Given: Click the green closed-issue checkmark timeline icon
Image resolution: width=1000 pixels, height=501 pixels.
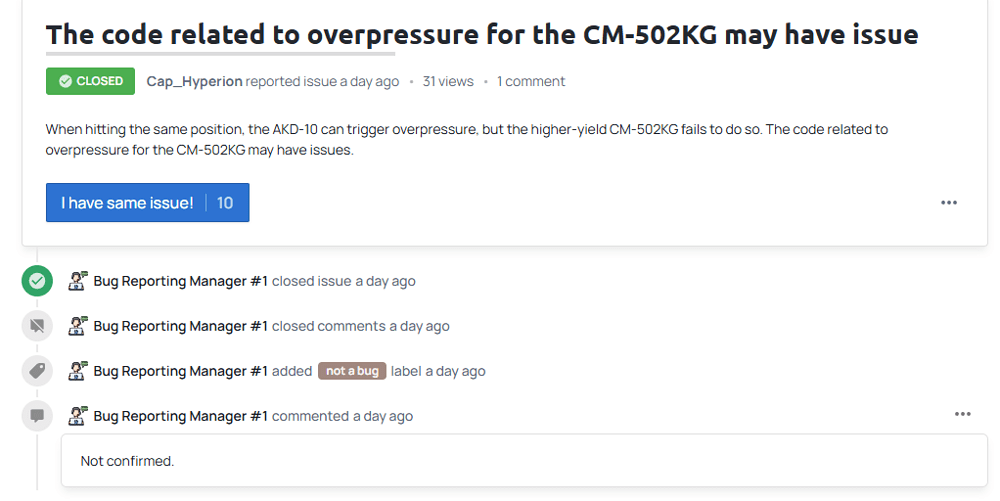Looking at the screenshot, I should 37,281.
